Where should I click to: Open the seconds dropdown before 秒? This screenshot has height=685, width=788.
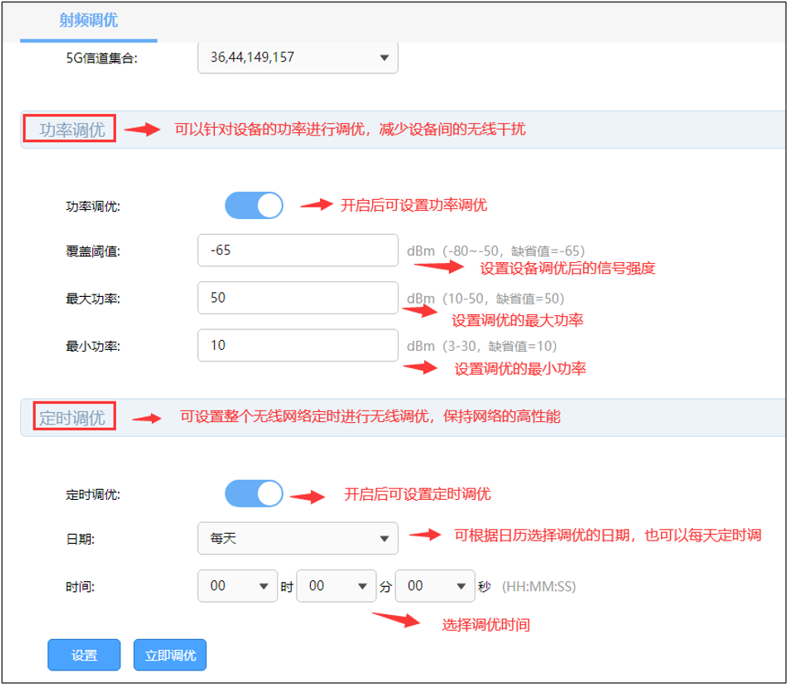point(434,587)
